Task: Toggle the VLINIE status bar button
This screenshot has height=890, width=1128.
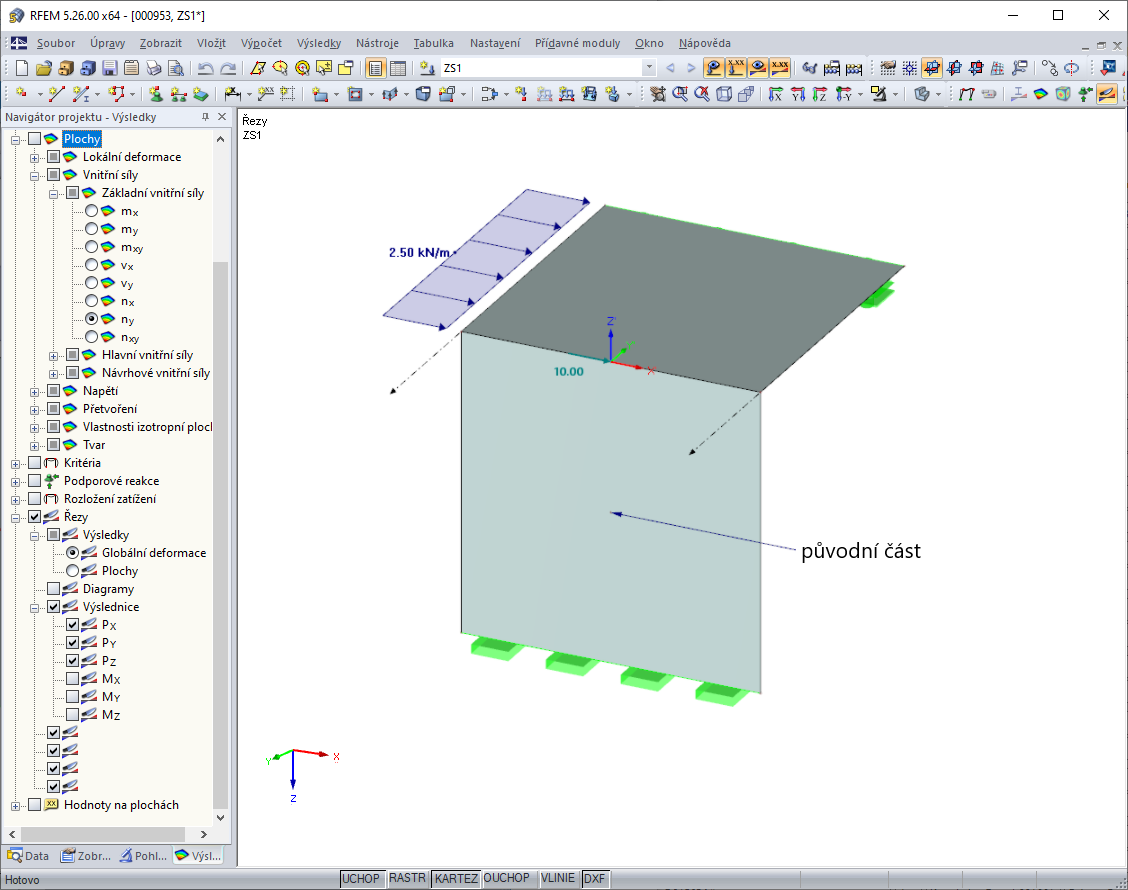Action: 558,878
